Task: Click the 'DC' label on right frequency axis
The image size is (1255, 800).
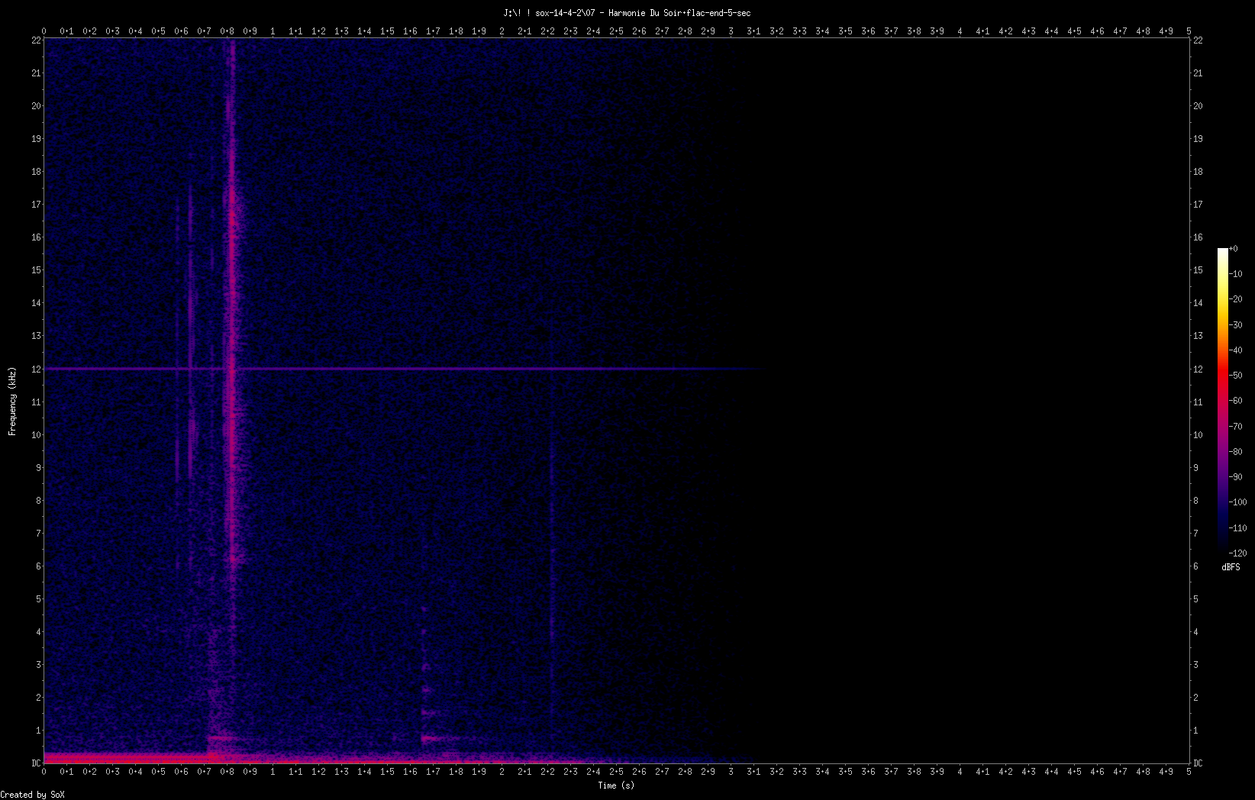Action: [x=1198, y=763]
